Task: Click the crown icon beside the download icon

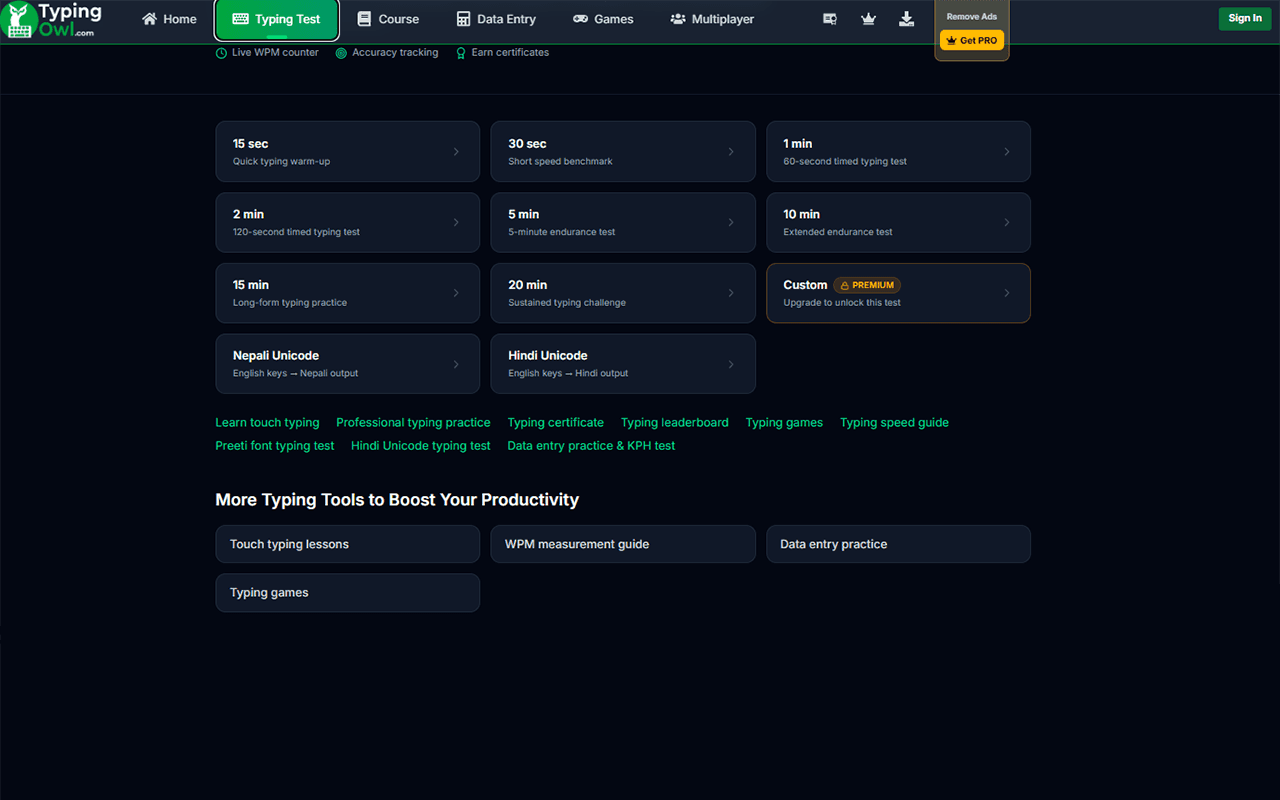Action: [868, 19]
